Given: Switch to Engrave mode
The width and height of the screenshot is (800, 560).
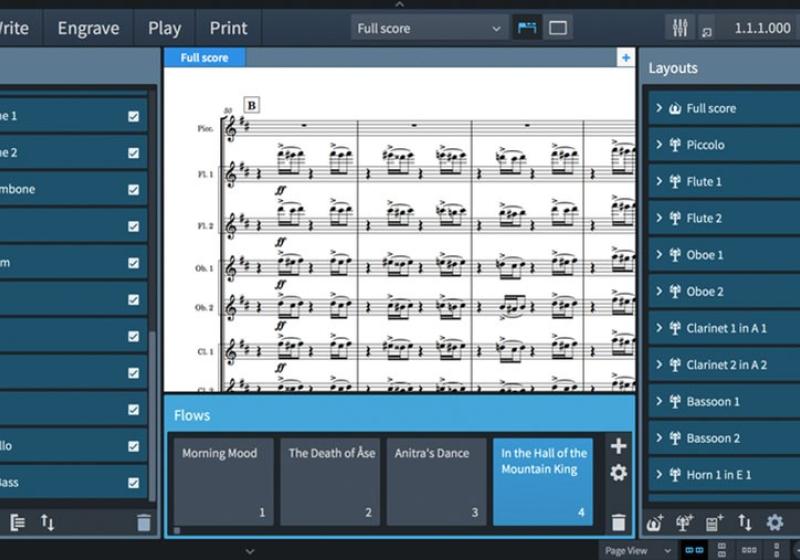Looking at the screenshot, I should pos(88,28).
